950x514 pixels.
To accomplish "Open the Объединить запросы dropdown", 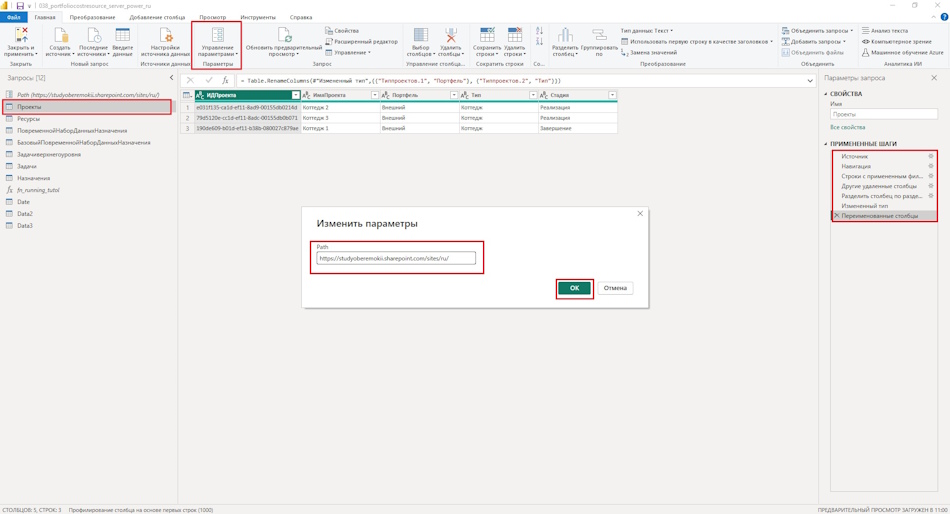I will pyautogui.click(x=817, y=30).
